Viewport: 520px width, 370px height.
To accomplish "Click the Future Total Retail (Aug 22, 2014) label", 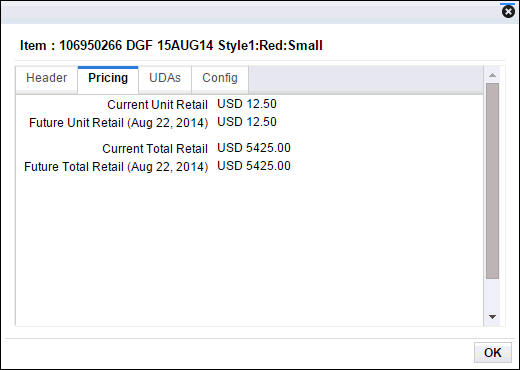I will click(x=116, y=167).
